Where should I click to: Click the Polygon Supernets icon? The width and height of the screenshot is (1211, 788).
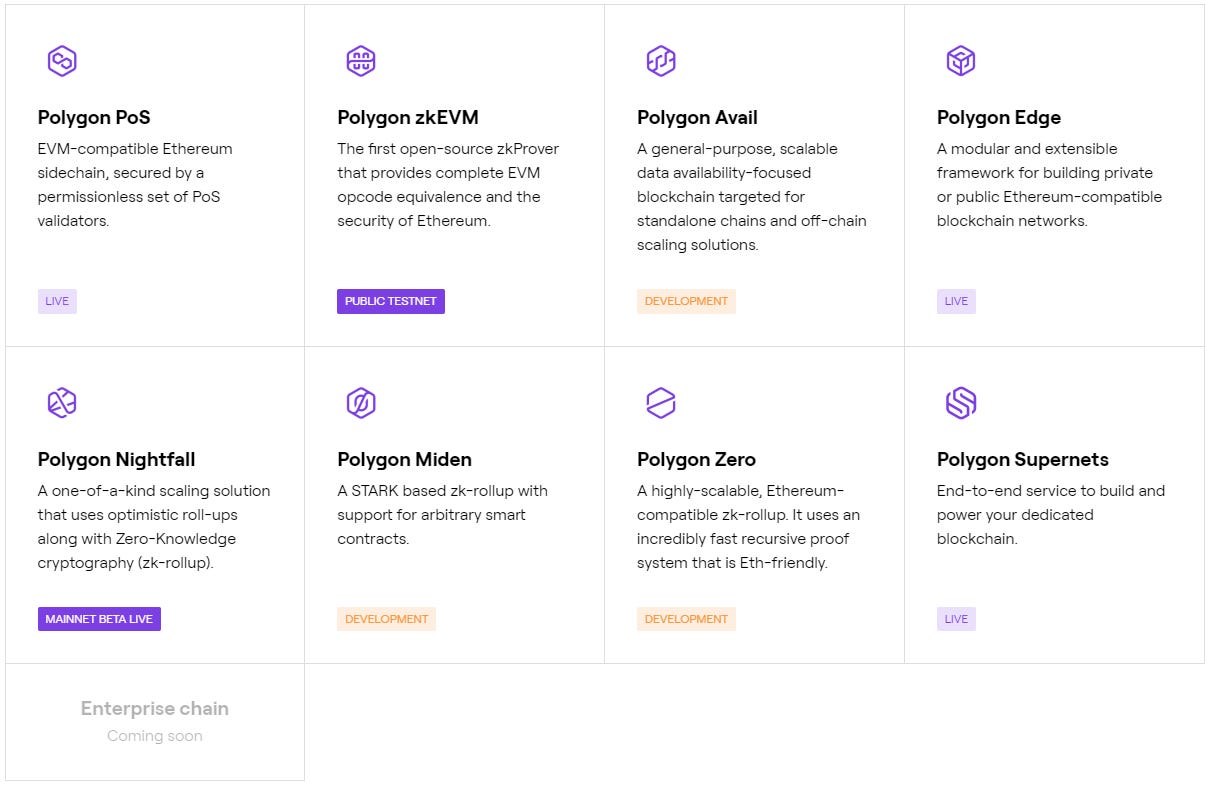960,403
